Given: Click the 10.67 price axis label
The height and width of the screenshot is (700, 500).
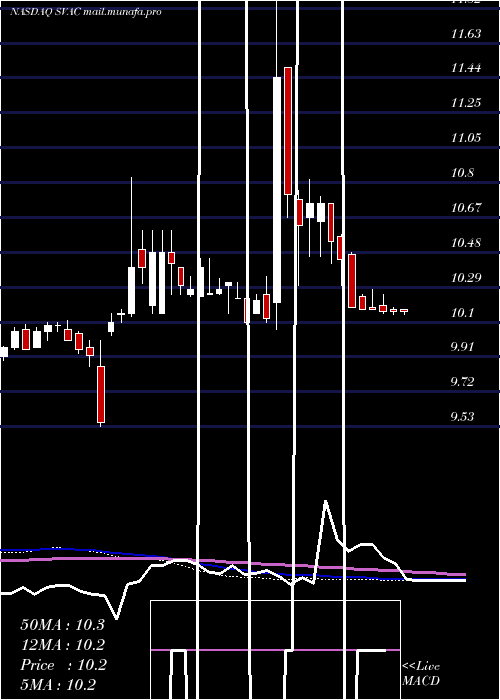Looking at the screenshot, I should coord(466,208).
